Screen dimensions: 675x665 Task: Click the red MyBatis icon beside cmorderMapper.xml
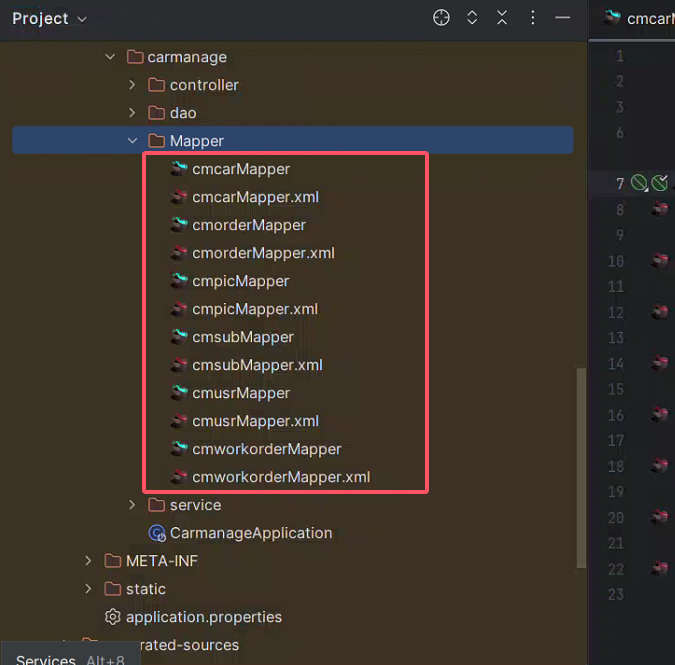click(x=179, y=253)
